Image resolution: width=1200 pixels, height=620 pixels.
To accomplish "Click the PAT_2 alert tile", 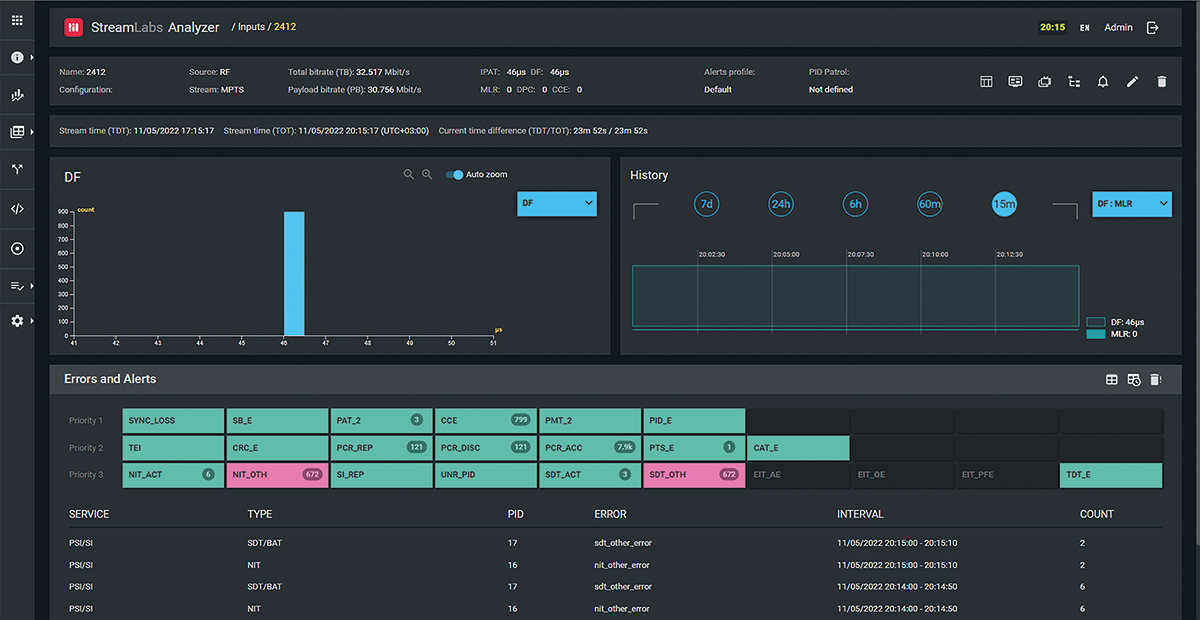I will (382, 420).
